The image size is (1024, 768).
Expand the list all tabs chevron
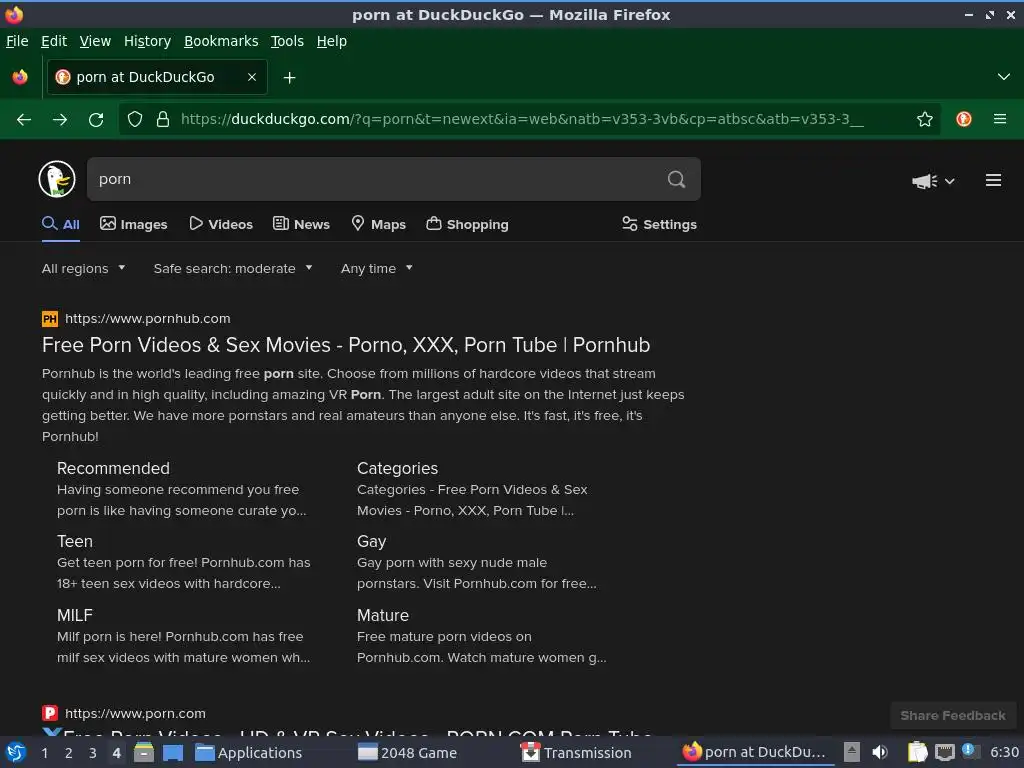[1004, 77]
